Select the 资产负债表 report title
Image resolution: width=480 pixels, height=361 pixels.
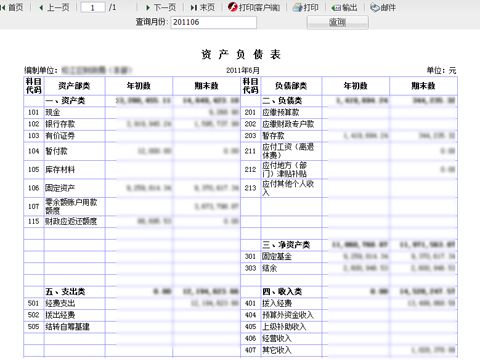(241, 54)
